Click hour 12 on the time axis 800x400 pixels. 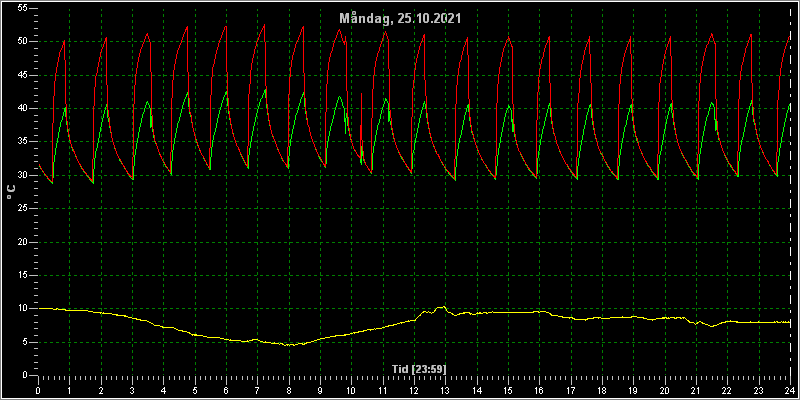coord(414,391)
